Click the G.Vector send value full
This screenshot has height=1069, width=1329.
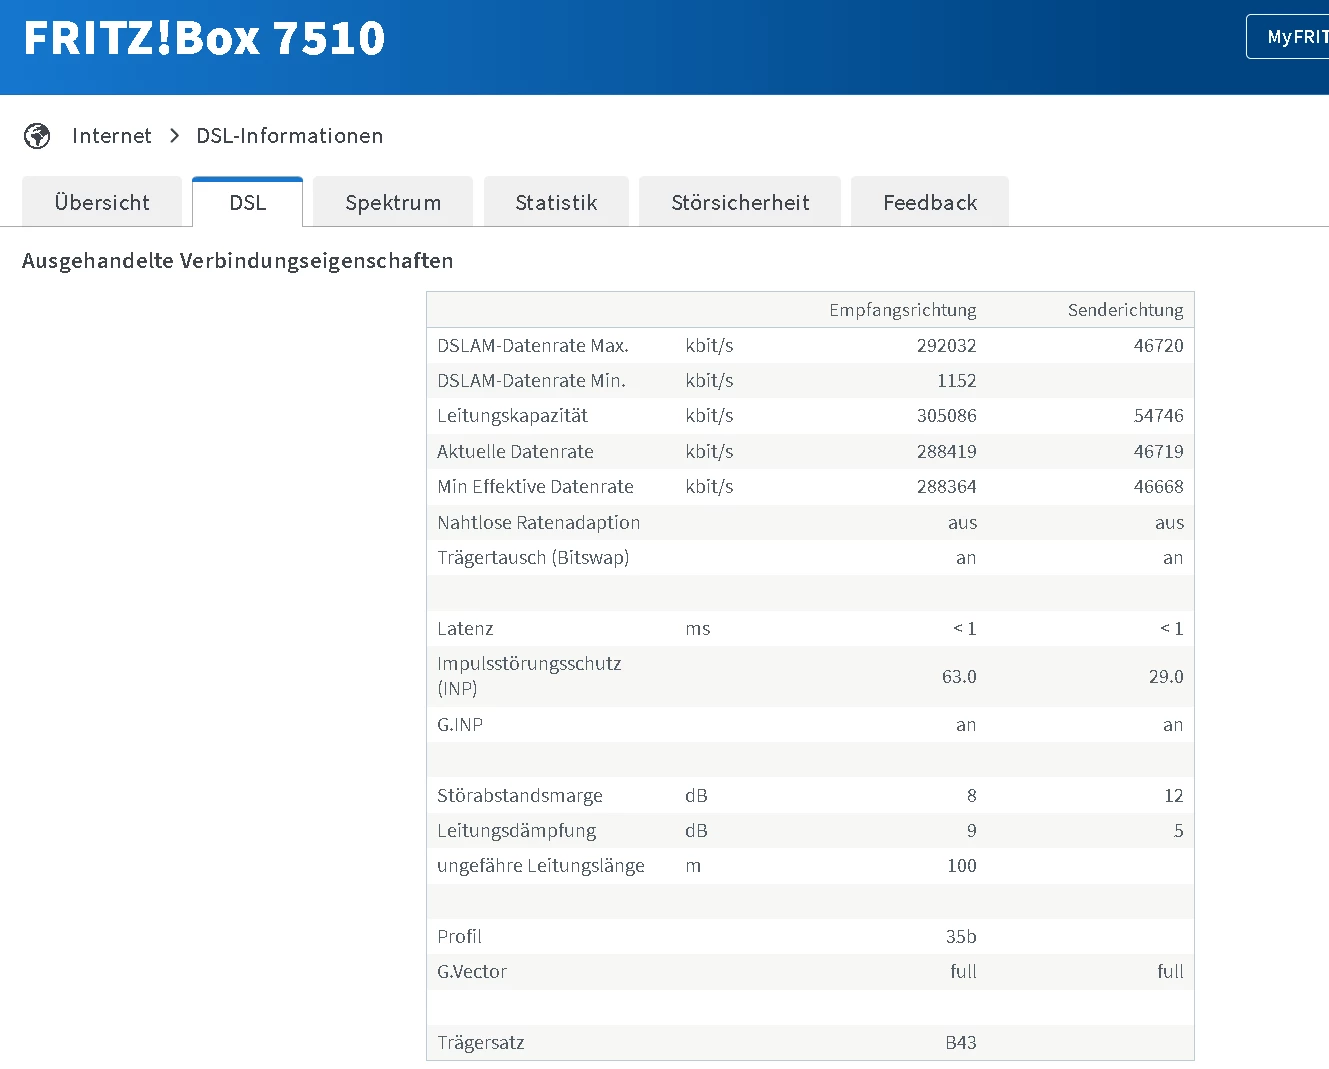click(x=1170, y=972)
